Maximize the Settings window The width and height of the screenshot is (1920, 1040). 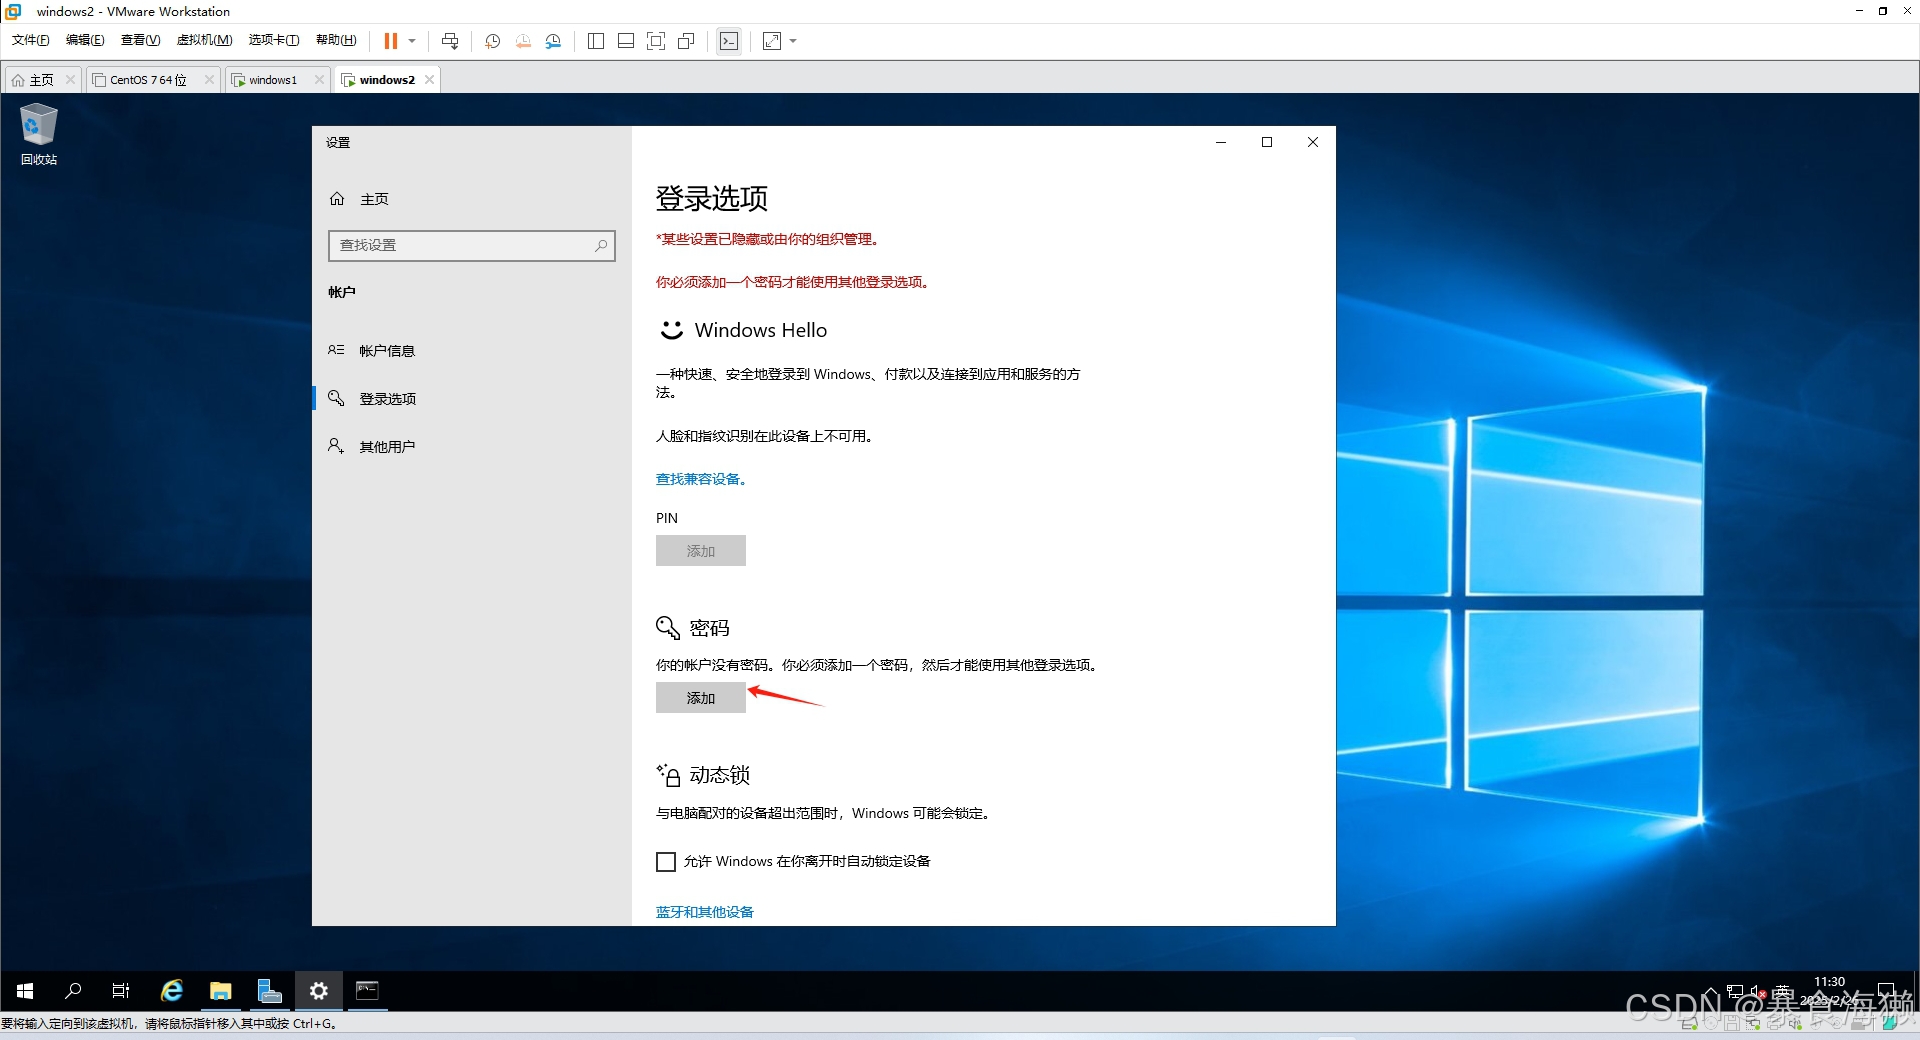(1267, 143)
